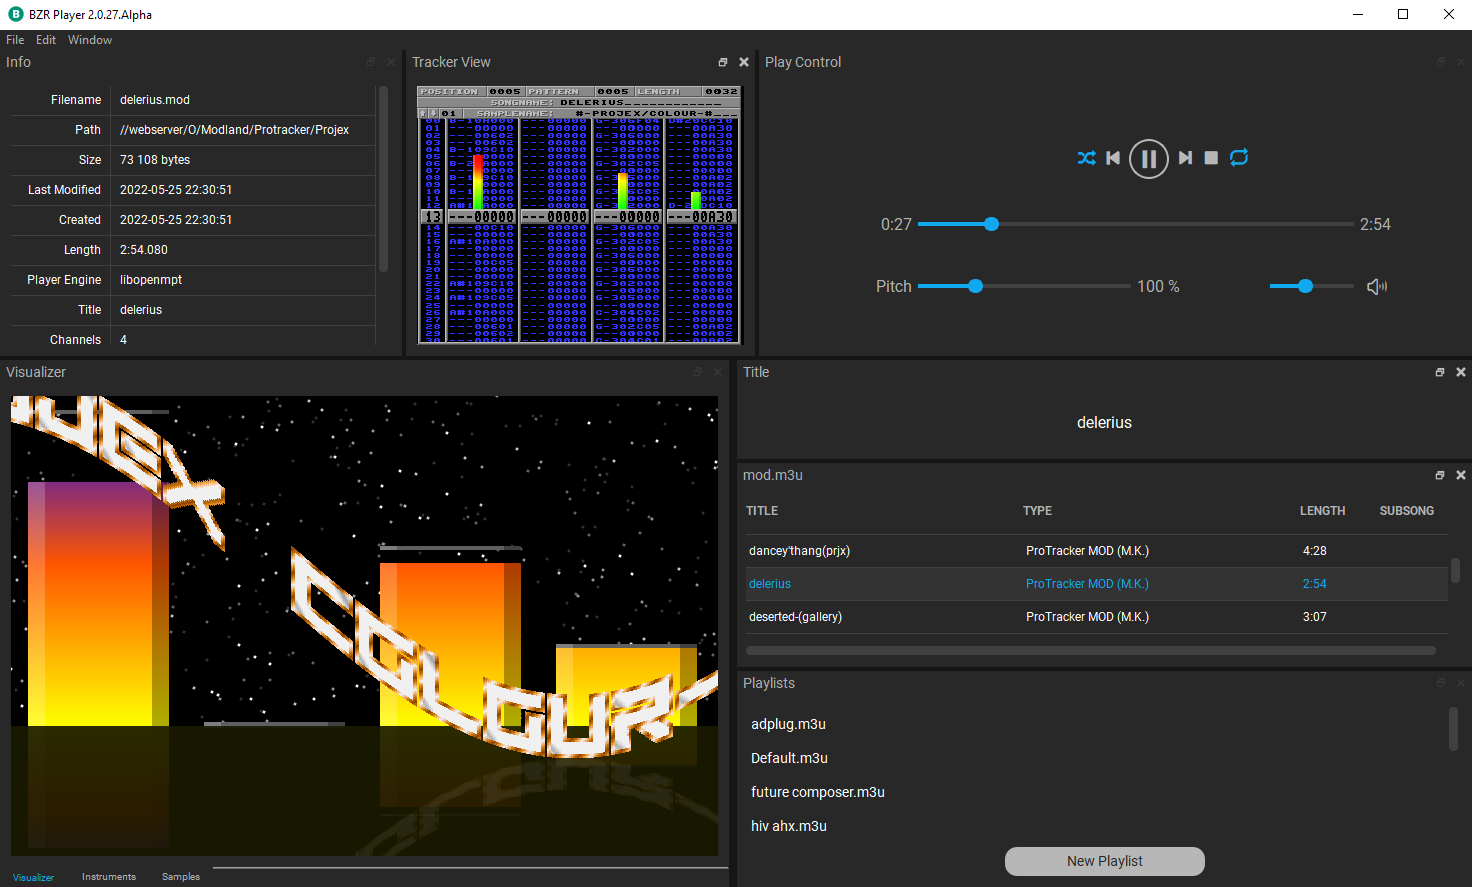1472x887 pixels.
Task: Stop playback
Action: 1211,158
